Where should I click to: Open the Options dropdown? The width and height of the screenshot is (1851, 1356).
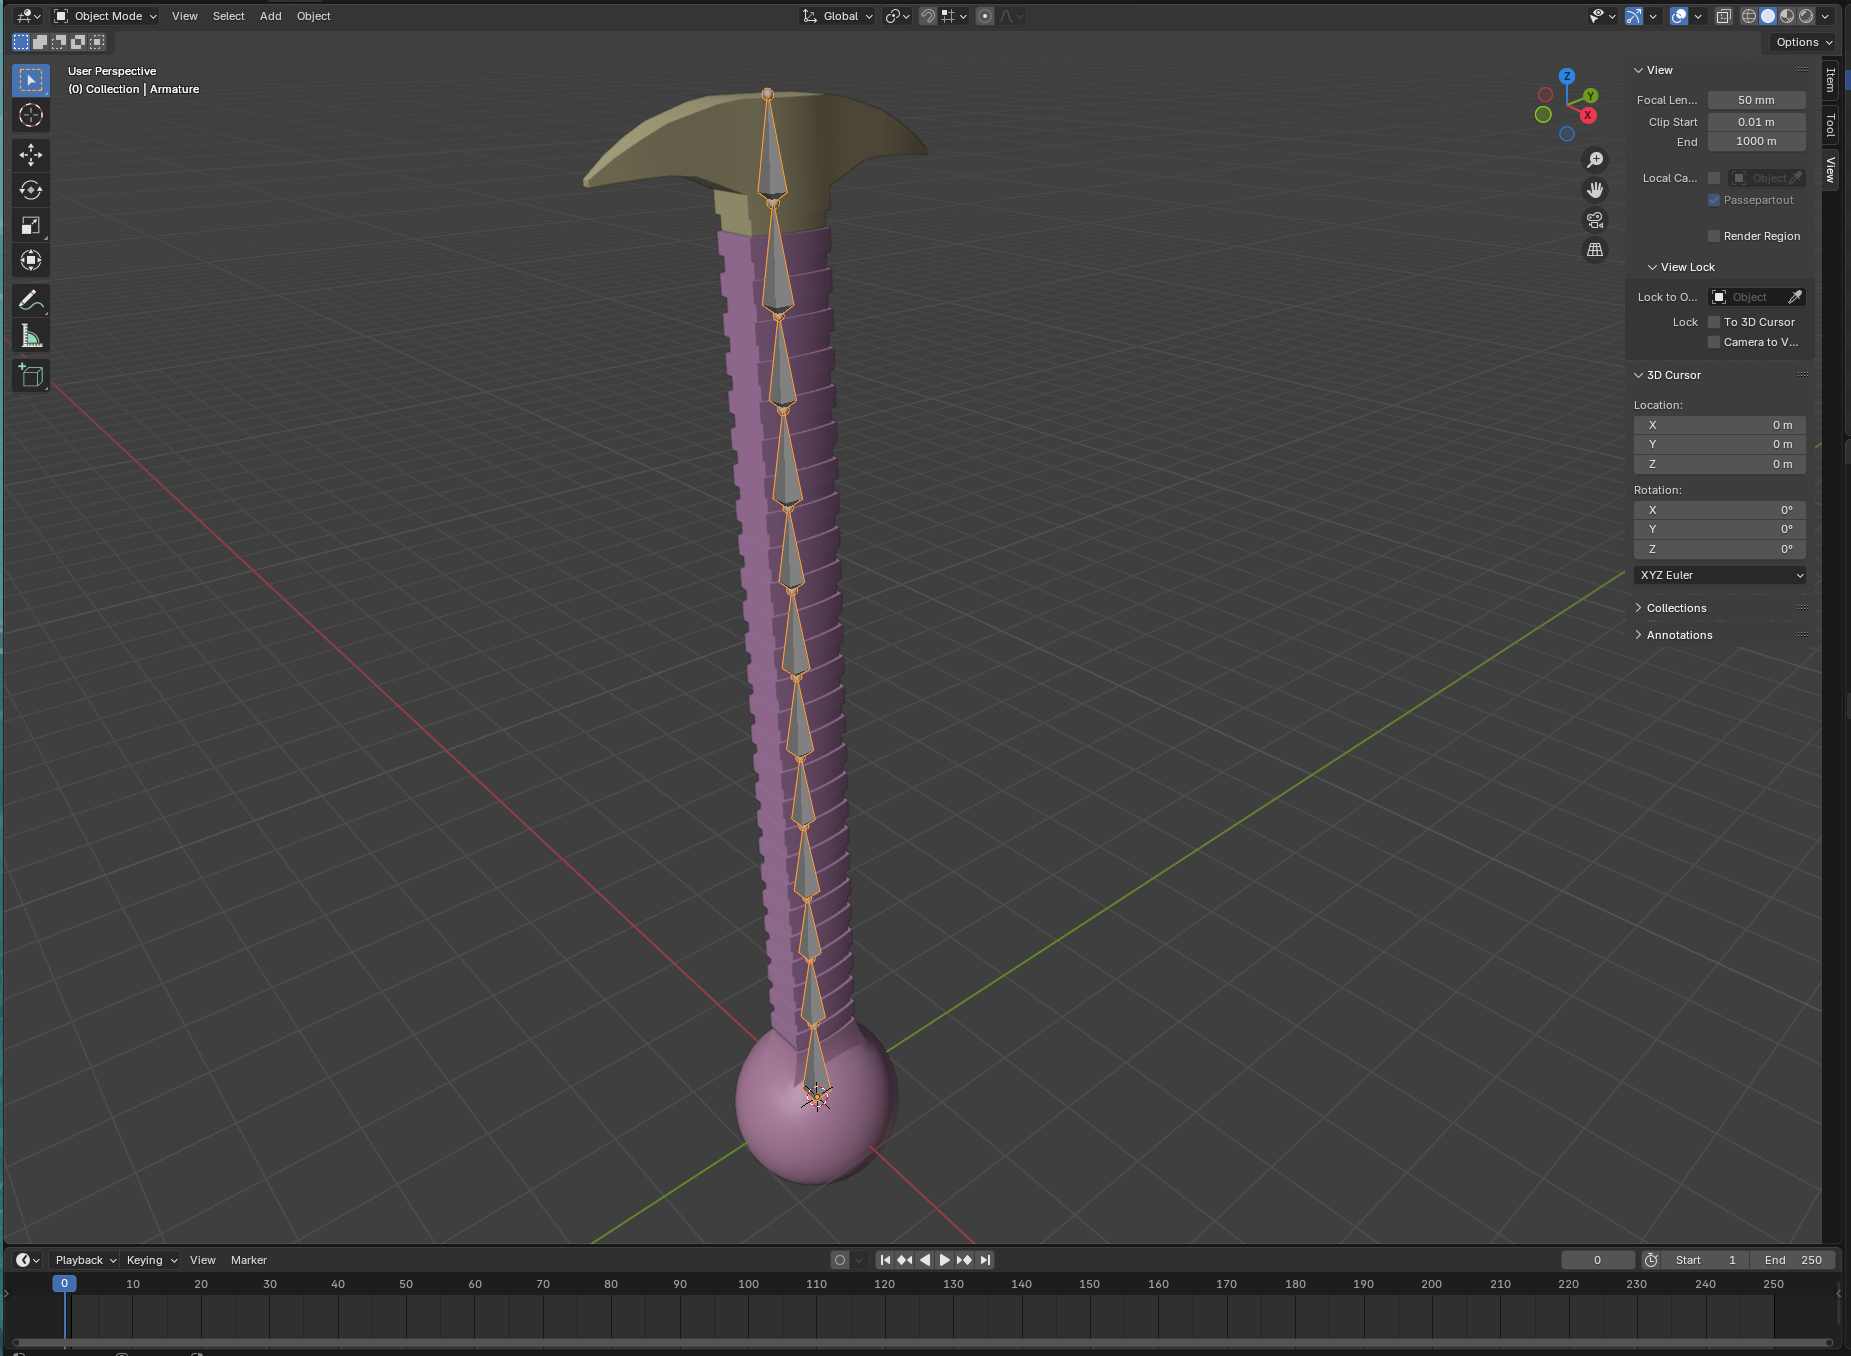coord(1803,42)
